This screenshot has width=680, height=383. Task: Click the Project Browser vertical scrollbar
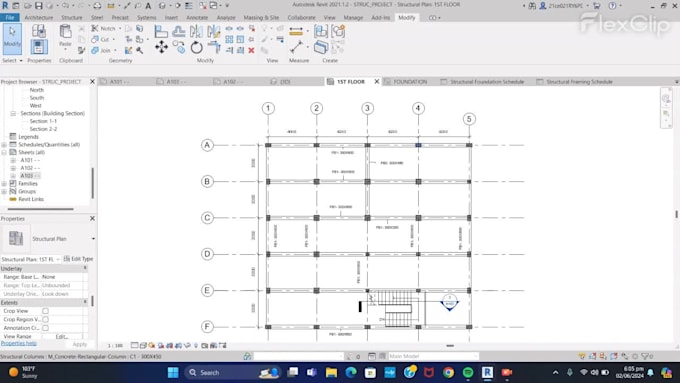coord(92,183)
